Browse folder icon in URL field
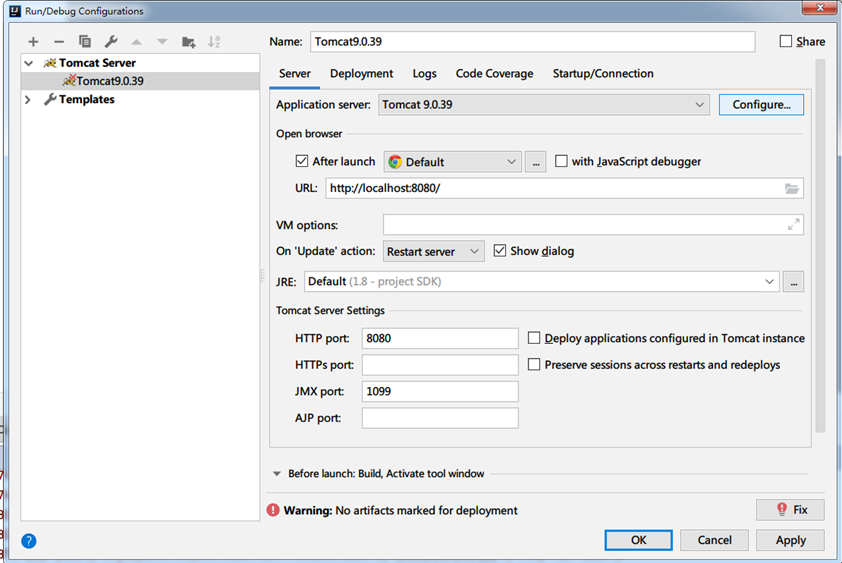The width and height of the screenshot is (842, 563). [792, 189]
